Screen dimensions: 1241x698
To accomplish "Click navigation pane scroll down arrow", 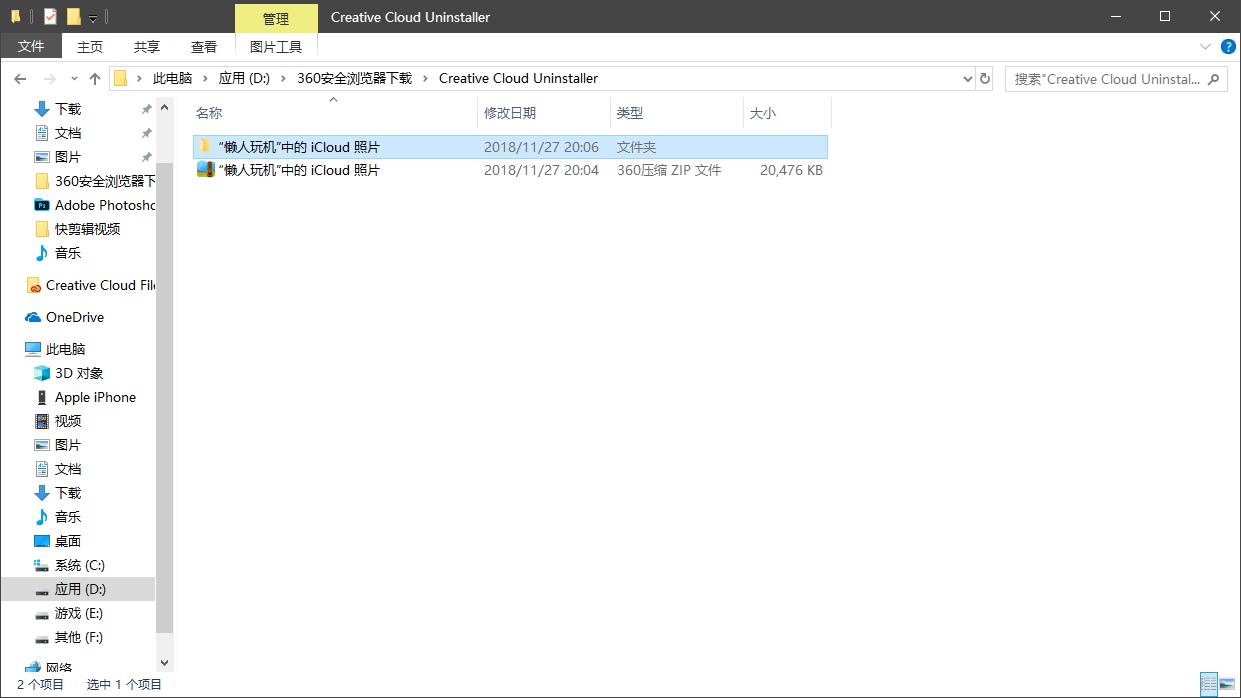I will point(165,662).
